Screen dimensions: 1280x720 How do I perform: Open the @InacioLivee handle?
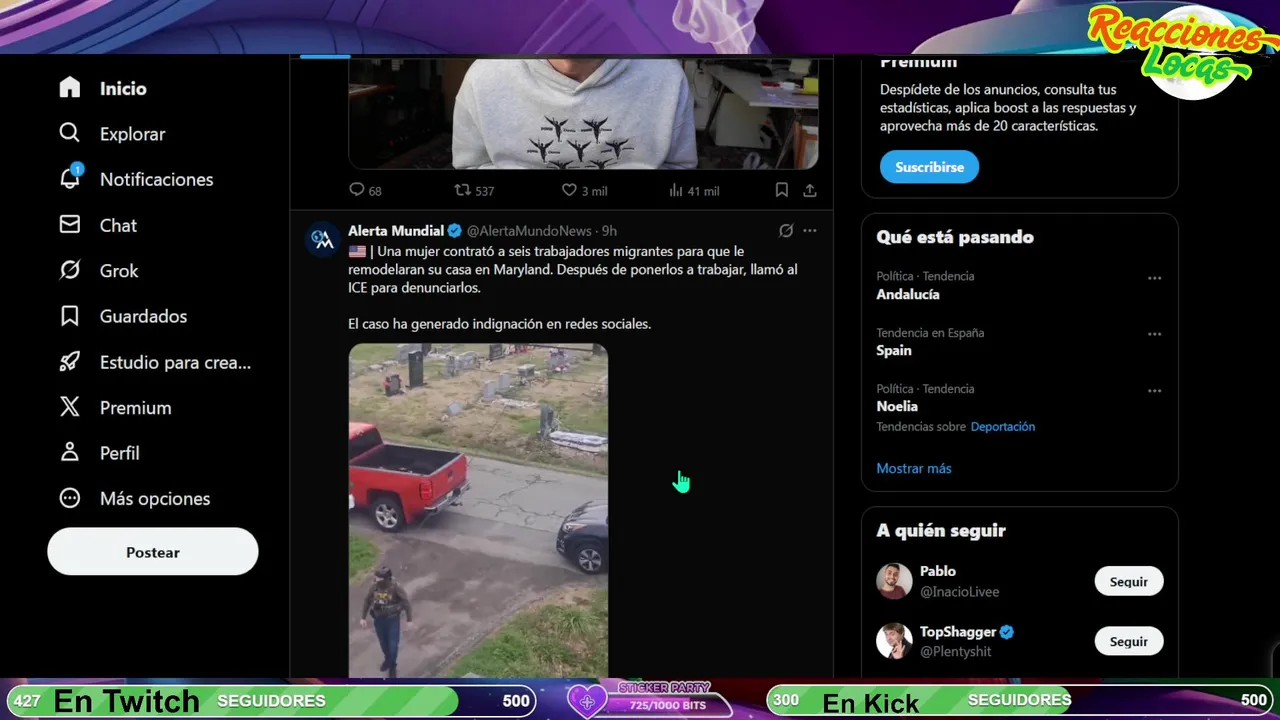click(959, 592)
